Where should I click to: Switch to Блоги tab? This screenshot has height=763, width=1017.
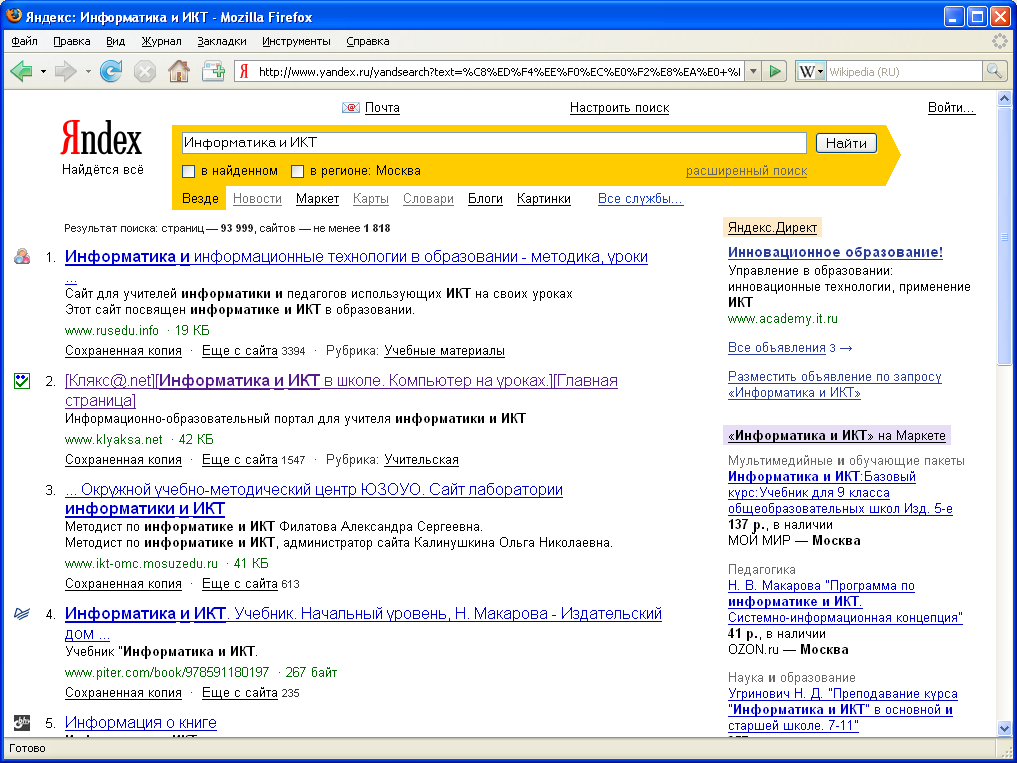coord(485,199)
